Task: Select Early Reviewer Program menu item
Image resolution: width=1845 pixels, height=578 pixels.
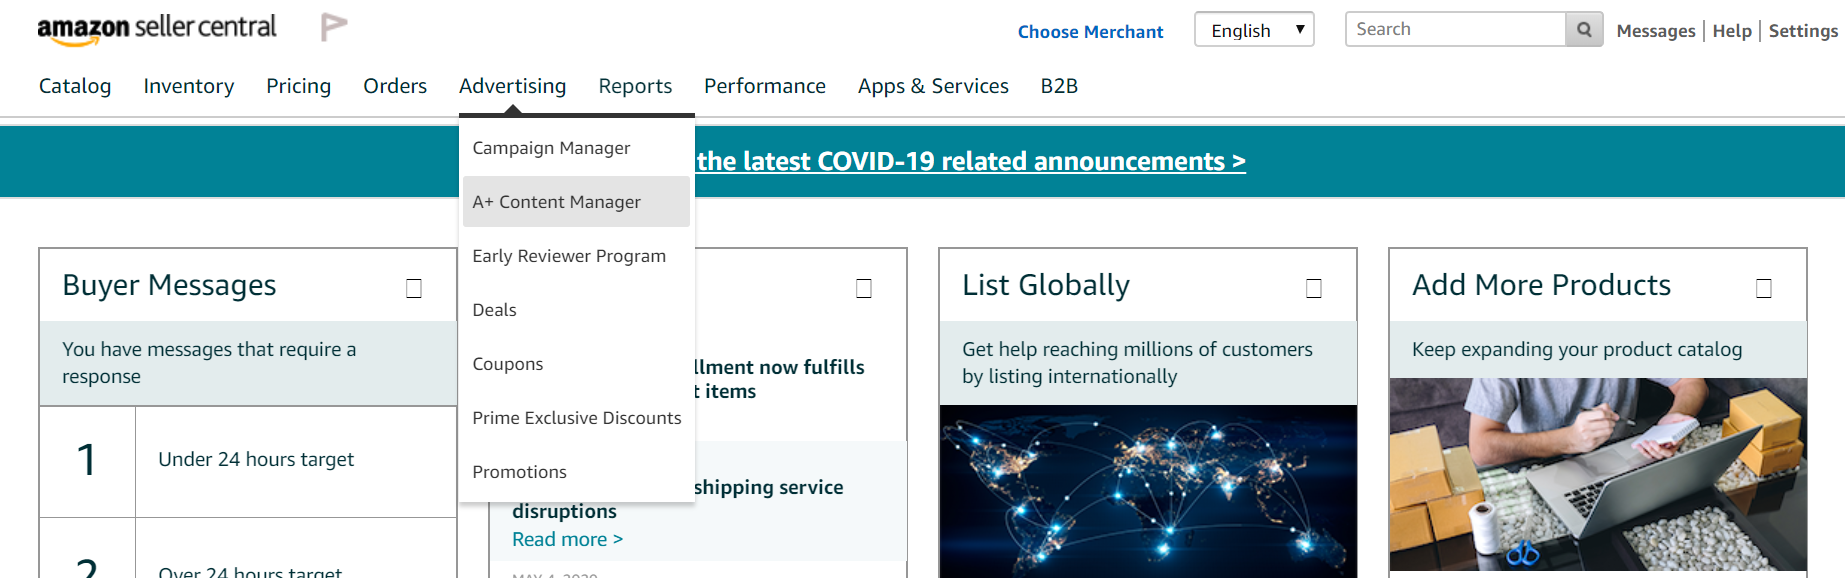Action: pos(576,256)
